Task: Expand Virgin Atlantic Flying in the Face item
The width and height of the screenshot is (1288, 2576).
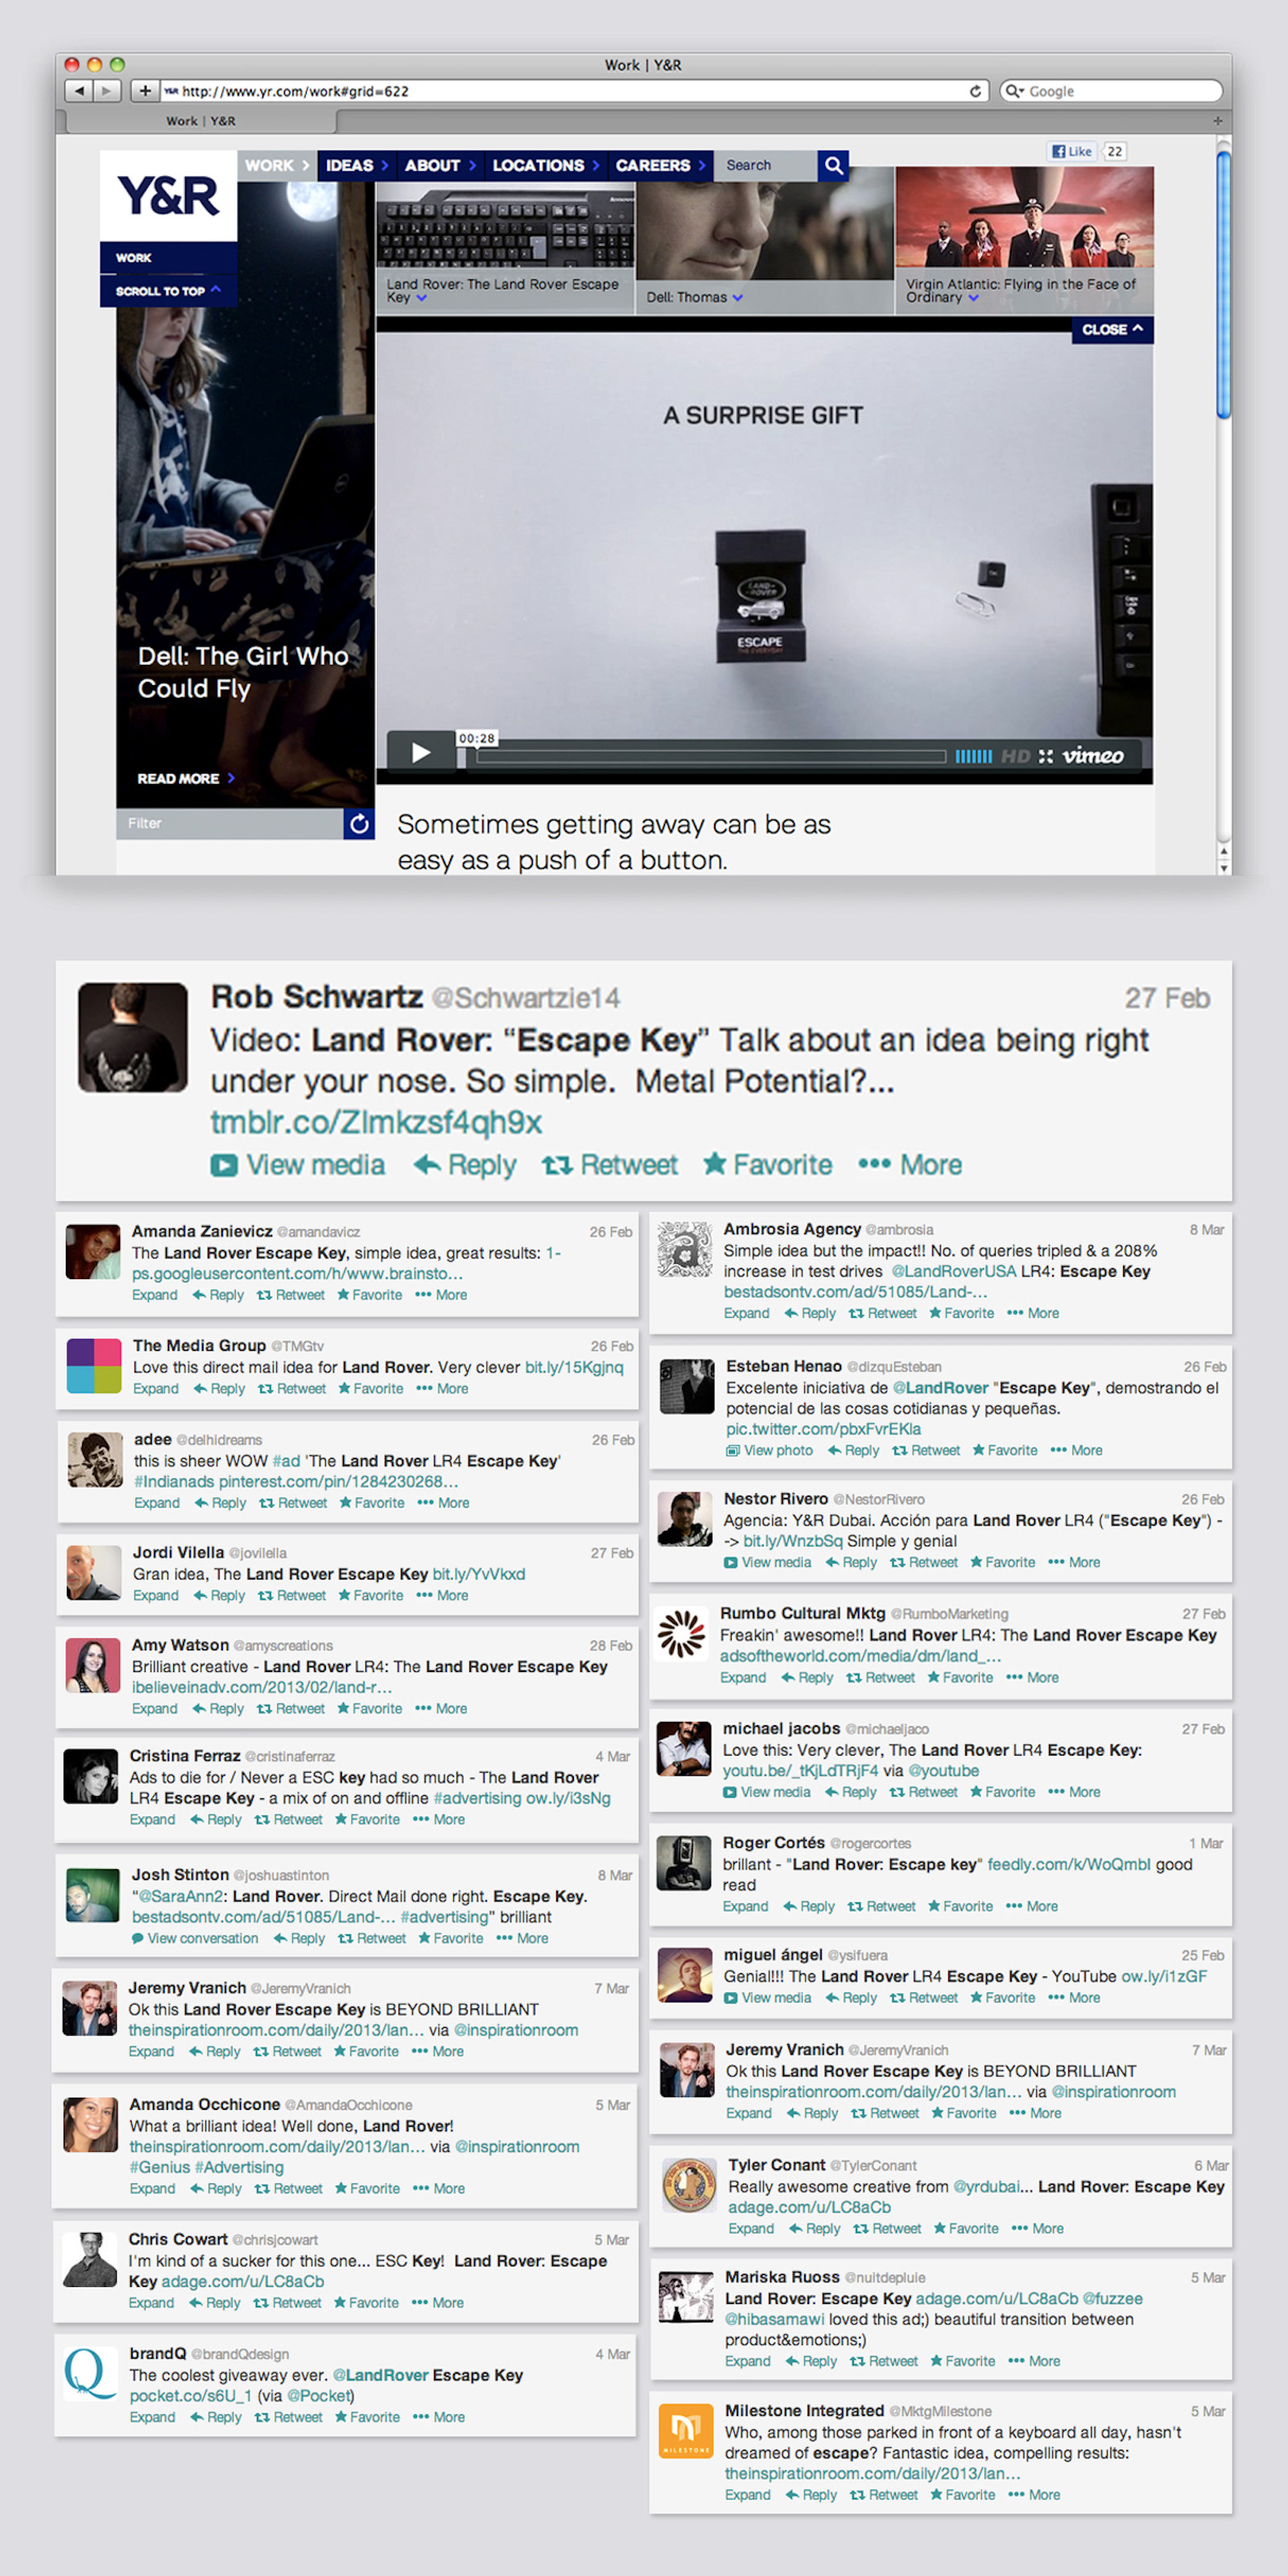Action: point(1022,290)
